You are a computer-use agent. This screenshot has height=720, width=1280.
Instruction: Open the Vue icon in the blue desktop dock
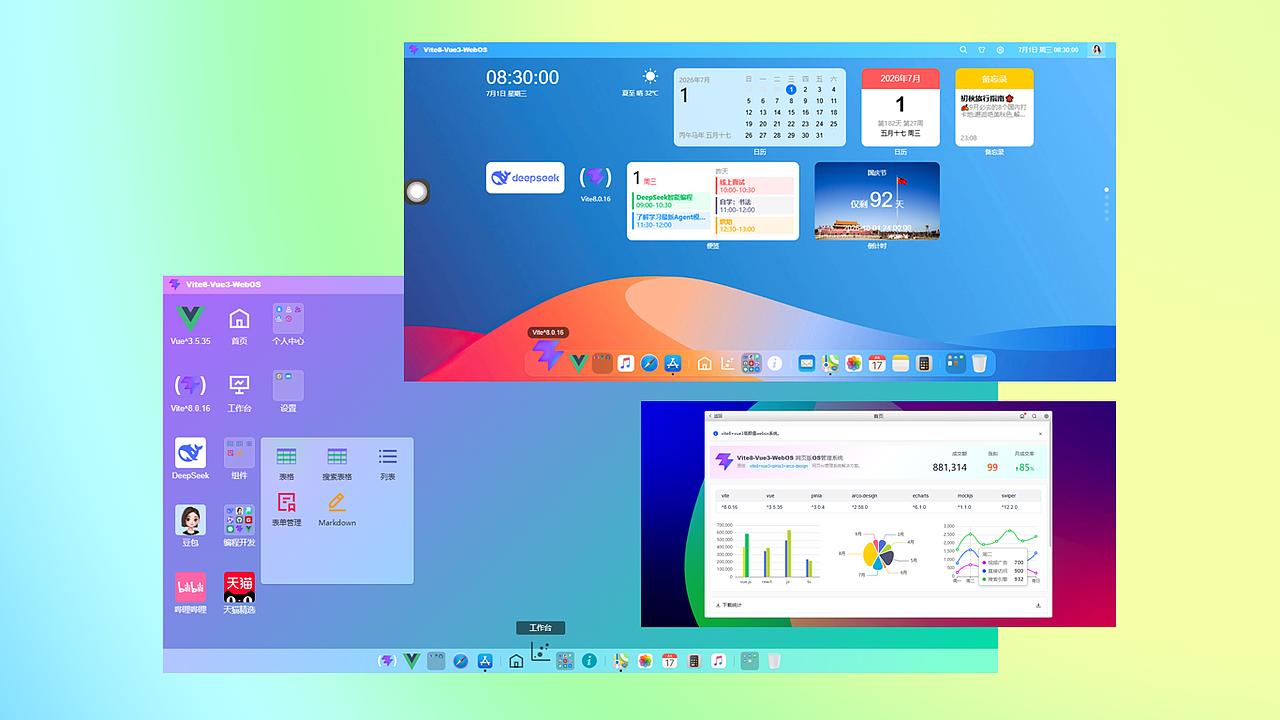(x=578, y=363)
